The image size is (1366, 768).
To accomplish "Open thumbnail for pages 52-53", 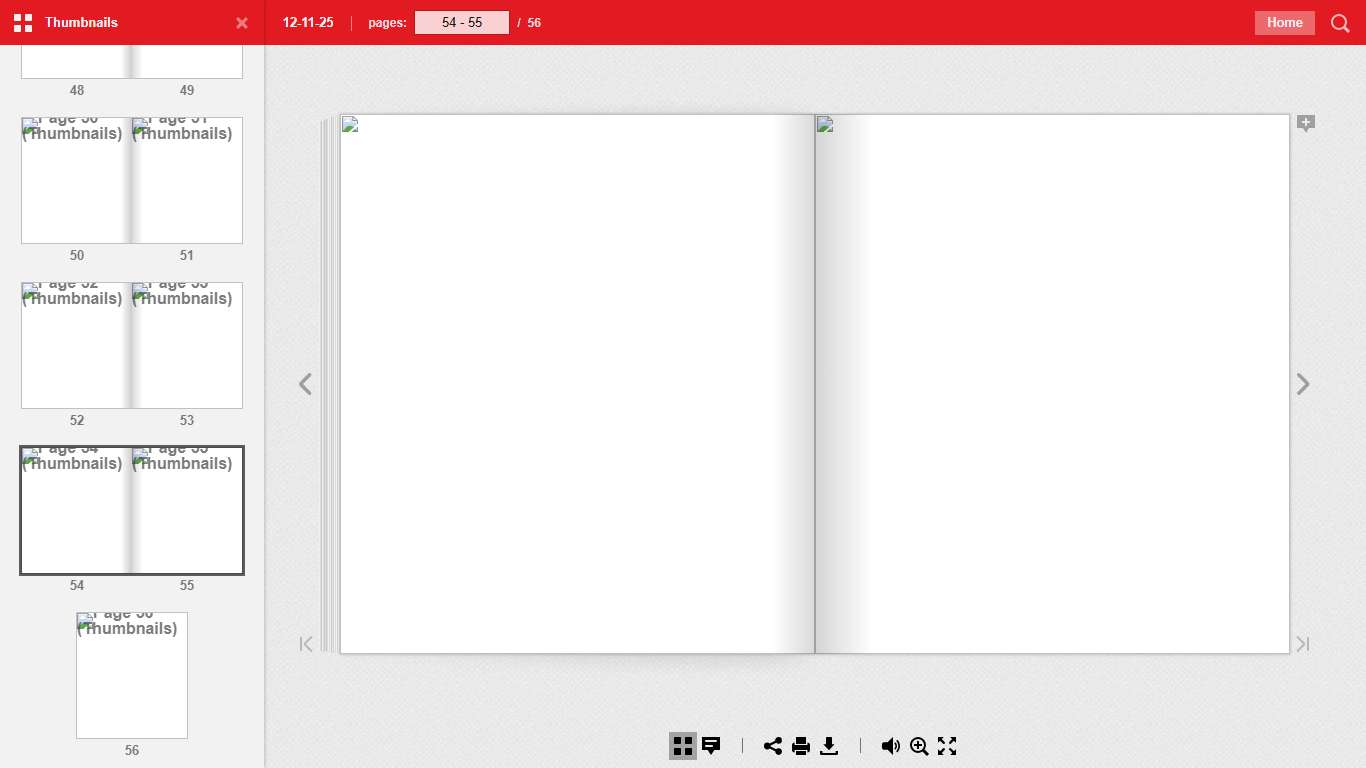I will (132, 346).
